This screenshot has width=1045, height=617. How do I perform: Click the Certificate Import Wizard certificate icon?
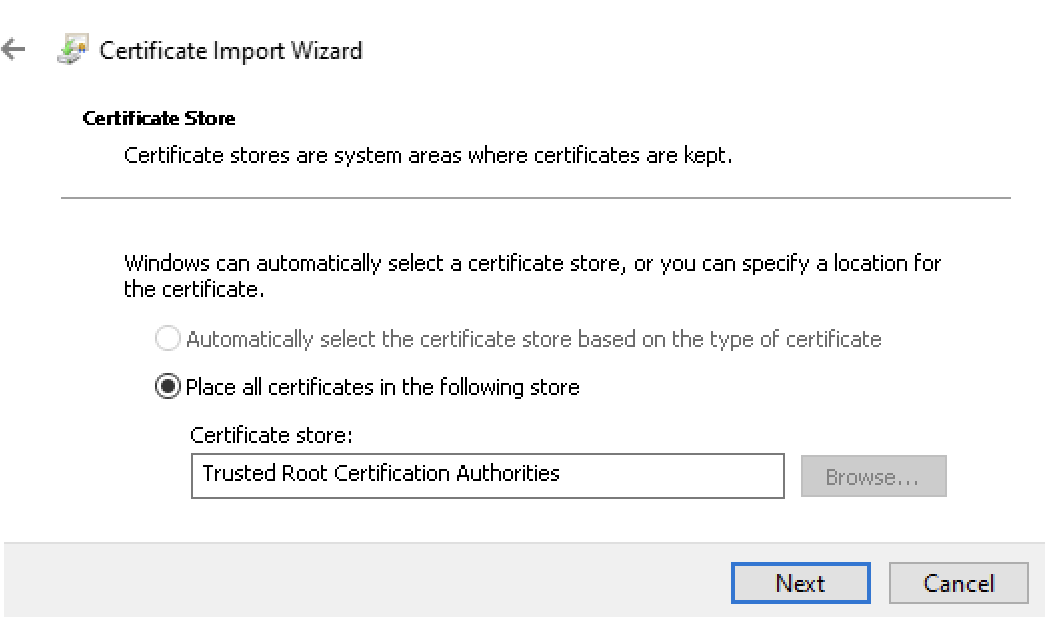(72, 49)
